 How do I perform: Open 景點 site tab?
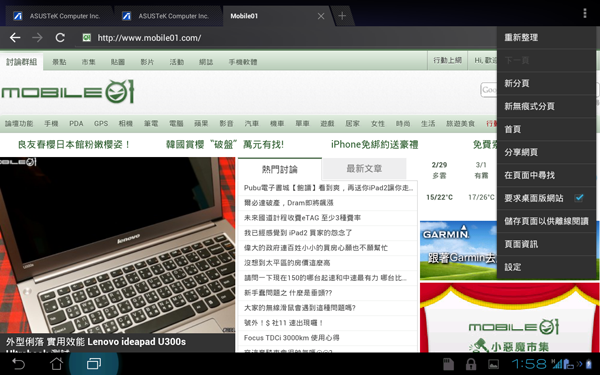pyautogui.click(x=59, y=62)
